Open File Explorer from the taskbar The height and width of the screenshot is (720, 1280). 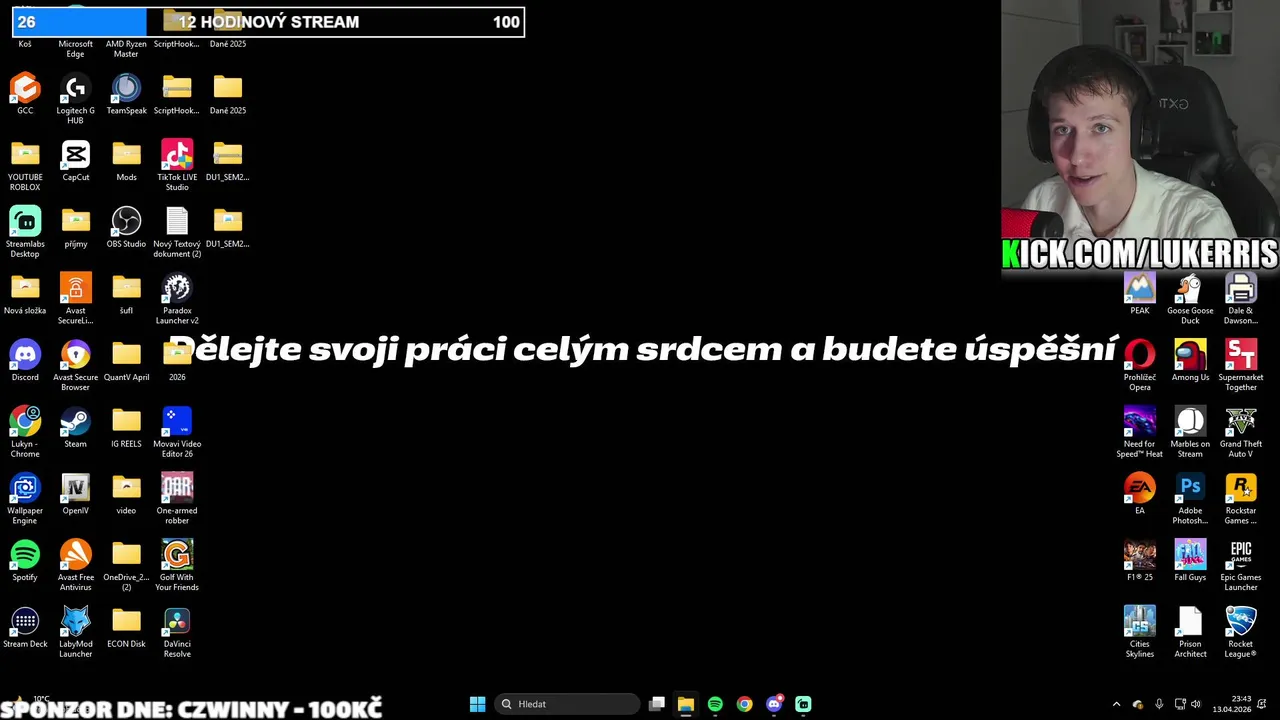click(686, 704)
